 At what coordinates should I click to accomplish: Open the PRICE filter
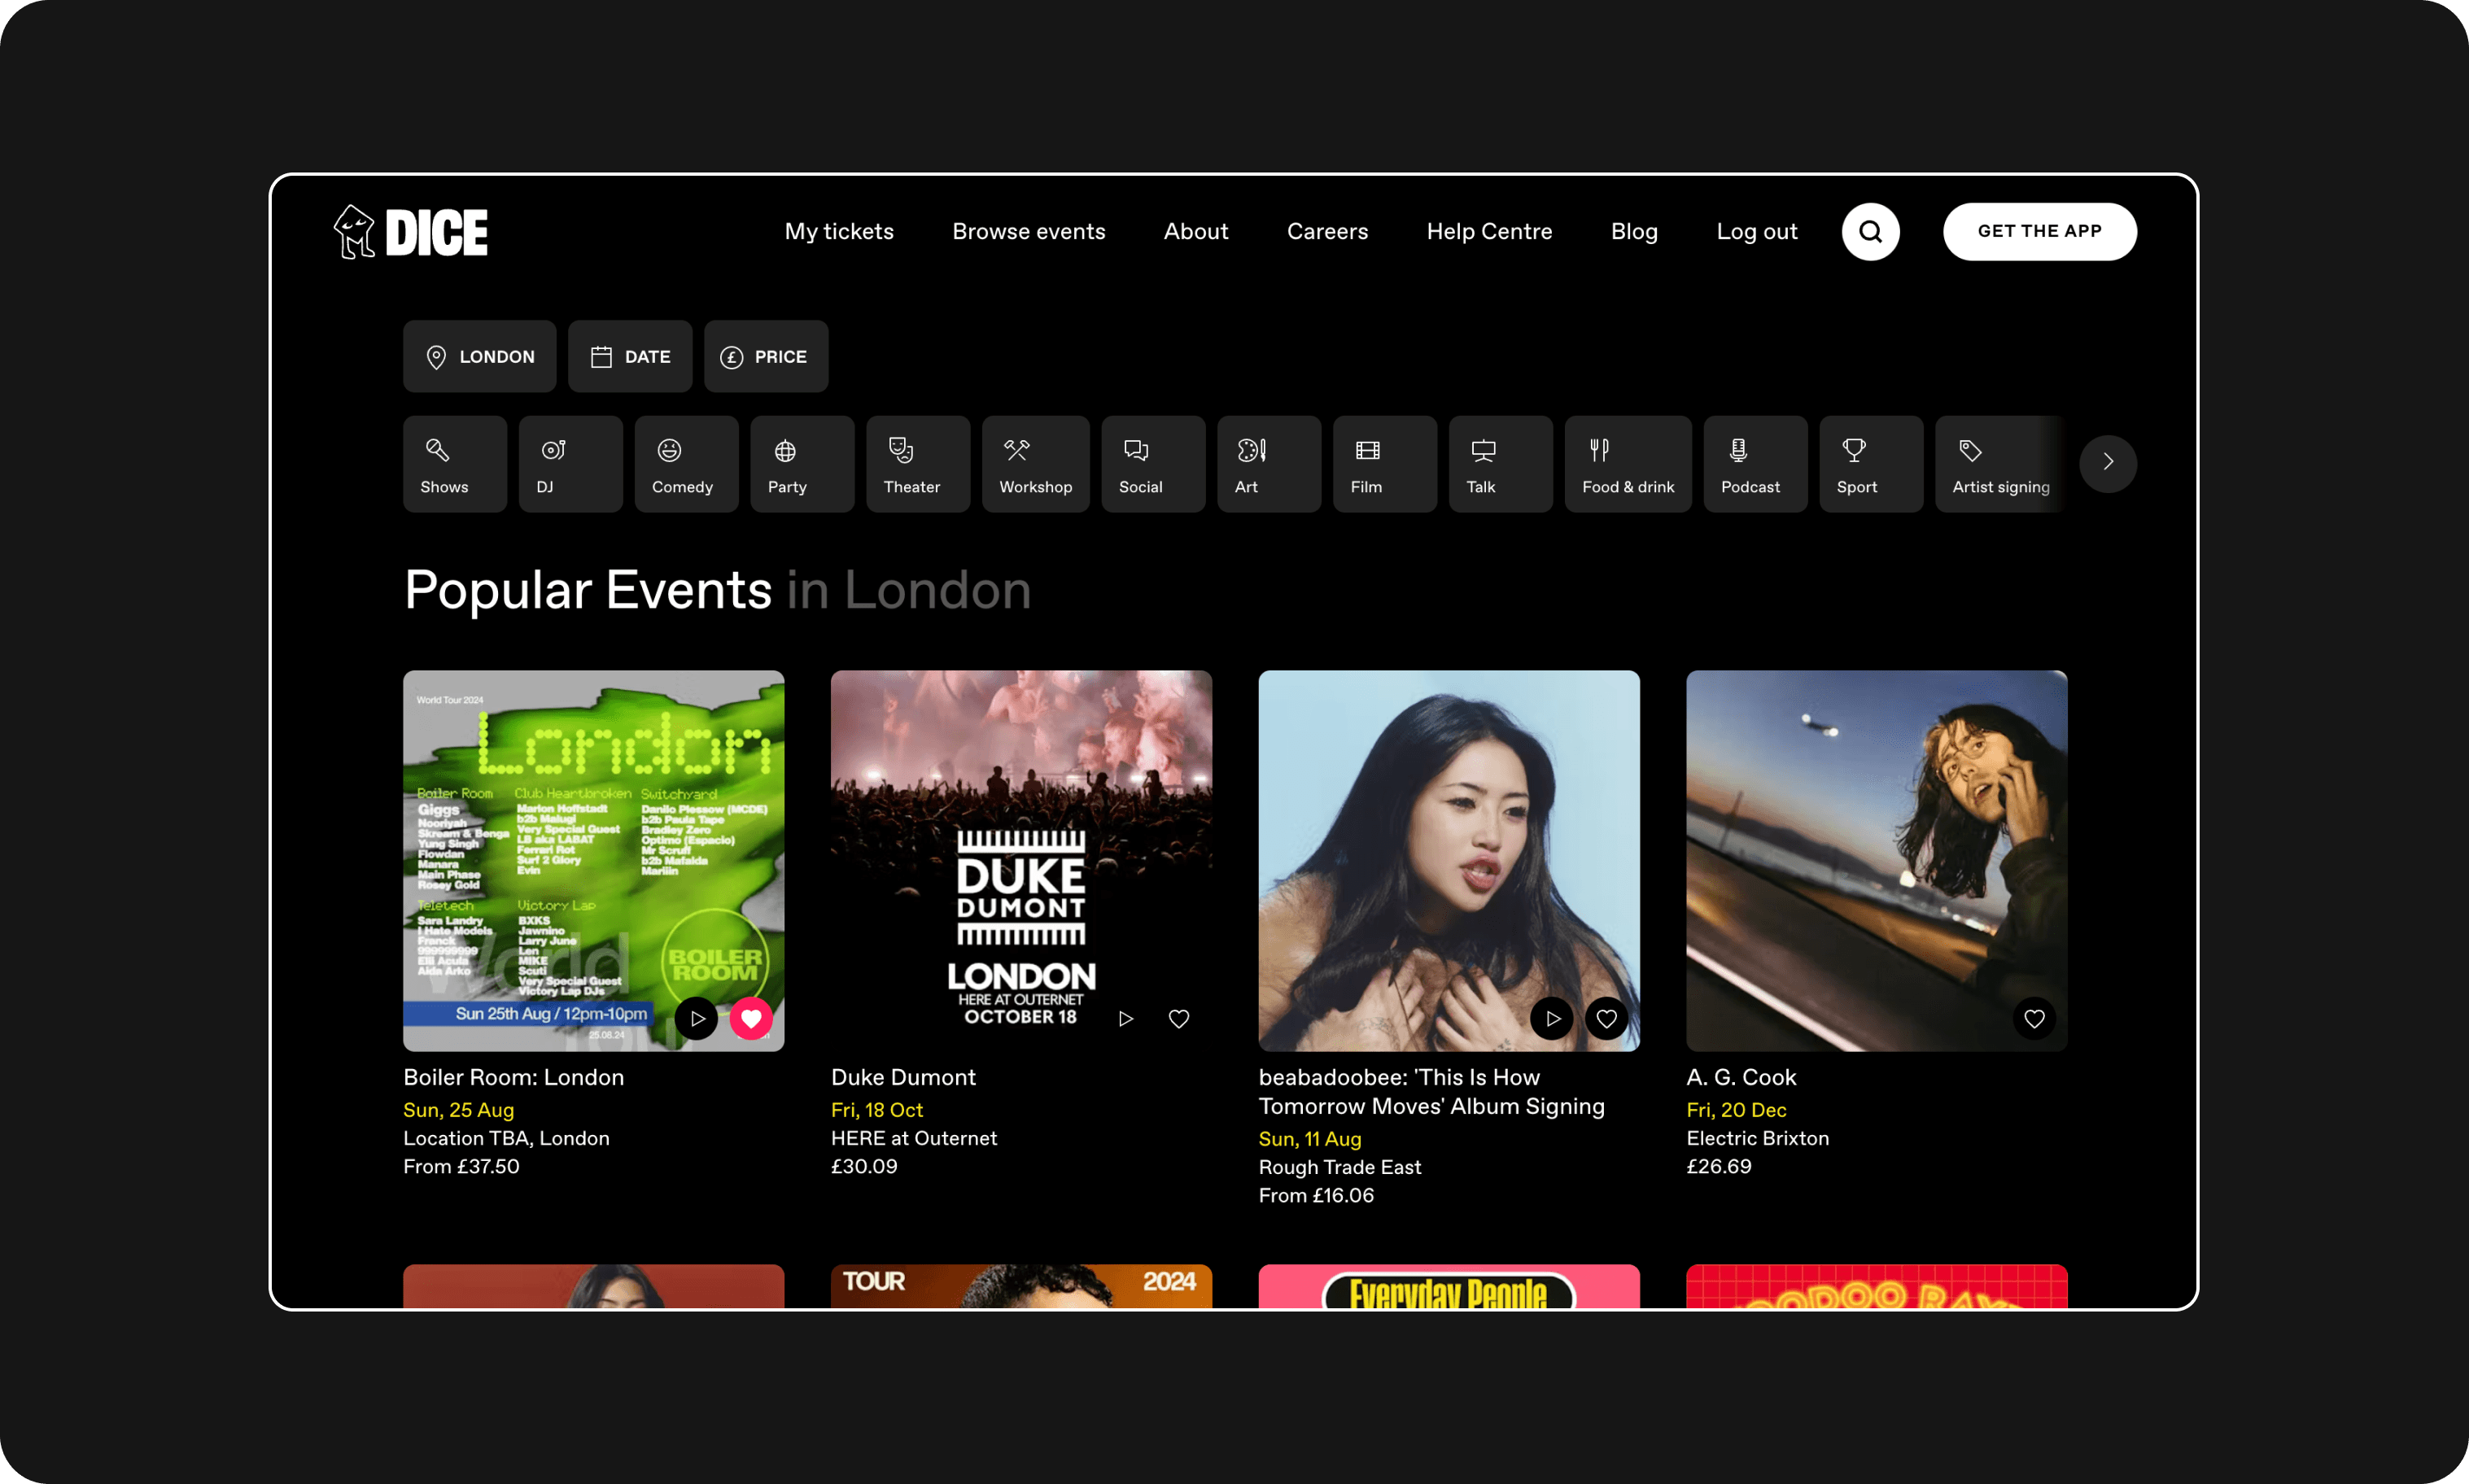pyautogui.click(x=765, y=356)
